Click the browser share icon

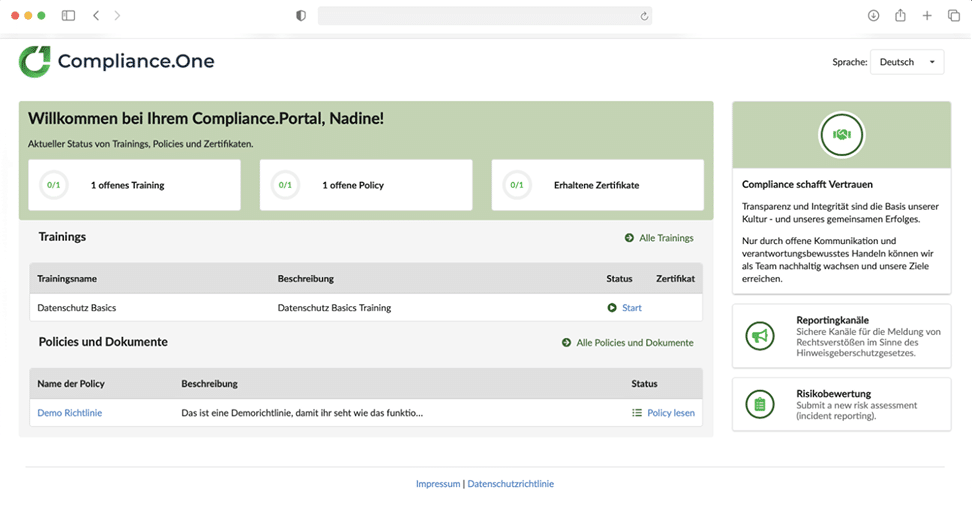pyautogui.click(x=900, y=16)
